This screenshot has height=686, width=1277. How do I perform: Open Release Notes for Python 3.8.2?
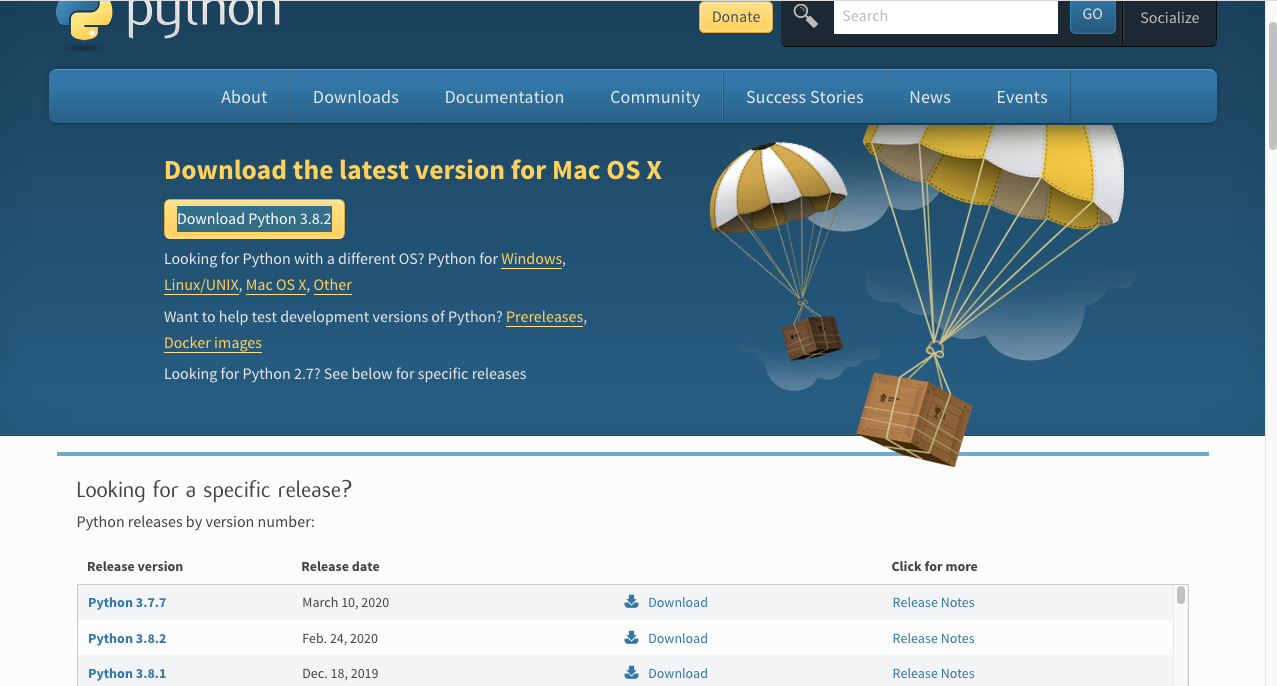click(x=933, y=638)
